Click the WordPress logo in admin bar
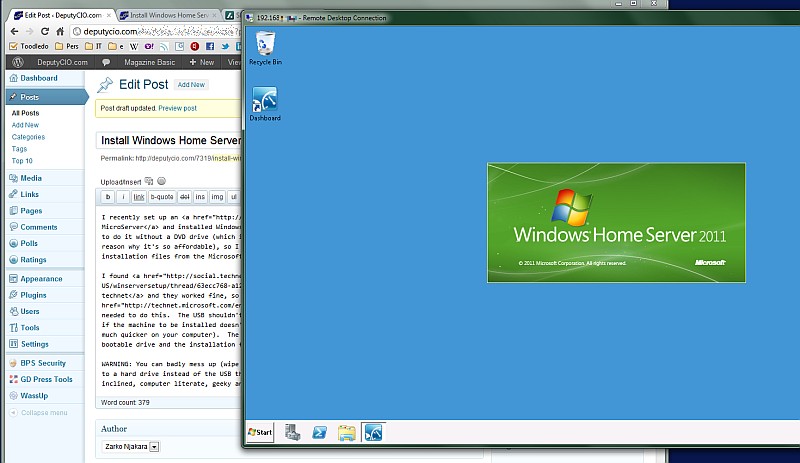 [x=18, y=62]
